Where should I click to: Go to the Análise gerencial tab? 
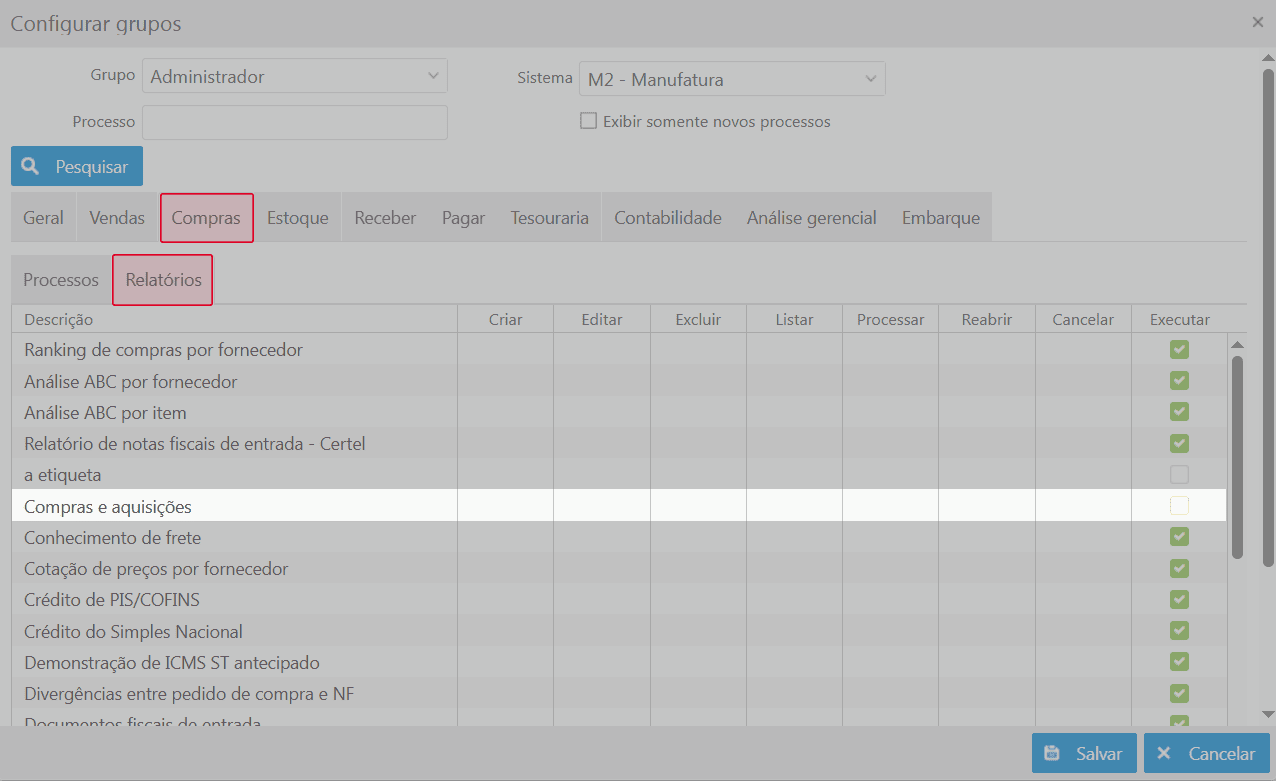[x=811, y=218]
